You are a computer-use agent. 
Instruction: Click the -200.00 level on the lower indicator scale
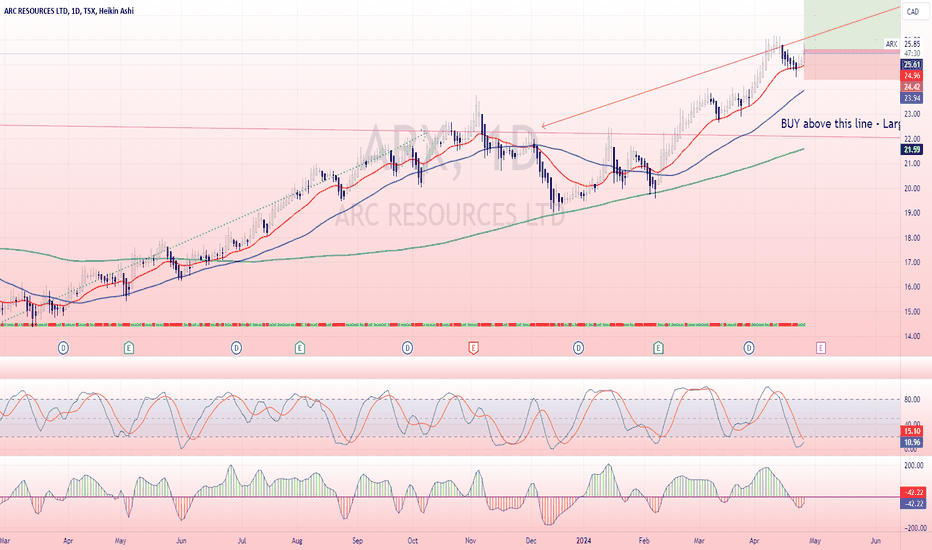(x=914, y=528)
